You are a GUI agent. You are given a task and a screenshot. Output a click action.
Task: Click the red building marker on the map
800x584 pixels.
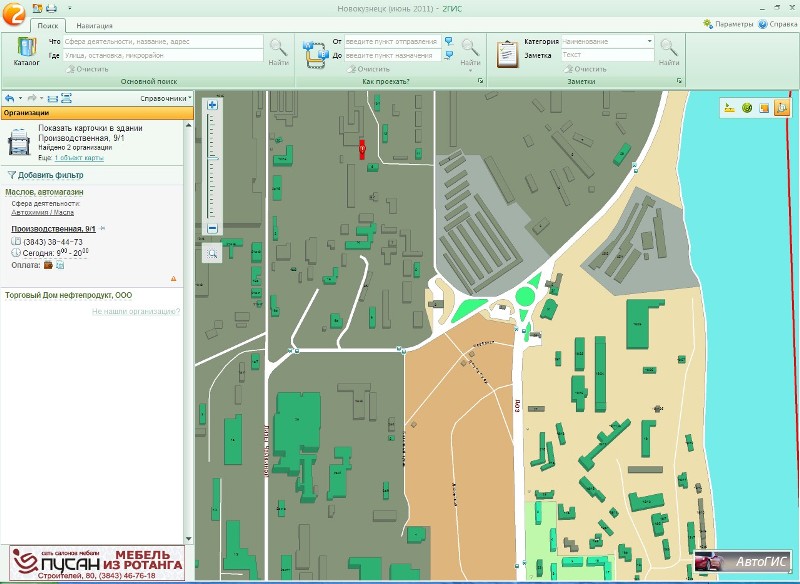(x=362, y=149)
